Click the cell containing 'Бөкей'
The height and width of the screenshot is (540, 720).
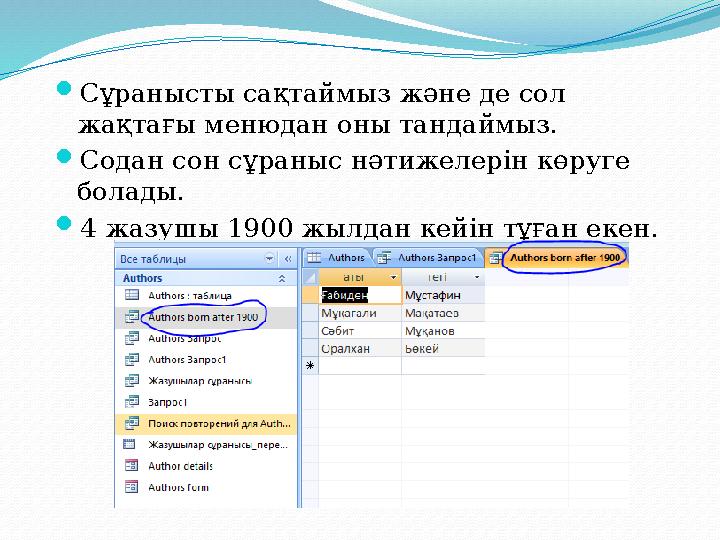(x=443, y=348)
